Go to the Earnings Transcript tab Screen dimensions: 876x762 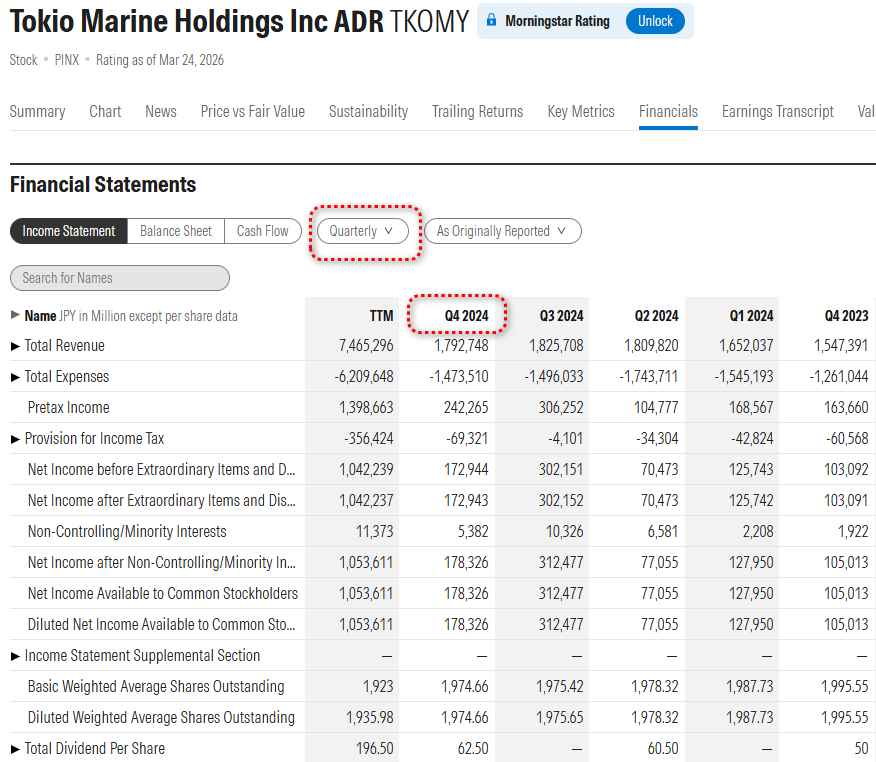coord(777,112)
